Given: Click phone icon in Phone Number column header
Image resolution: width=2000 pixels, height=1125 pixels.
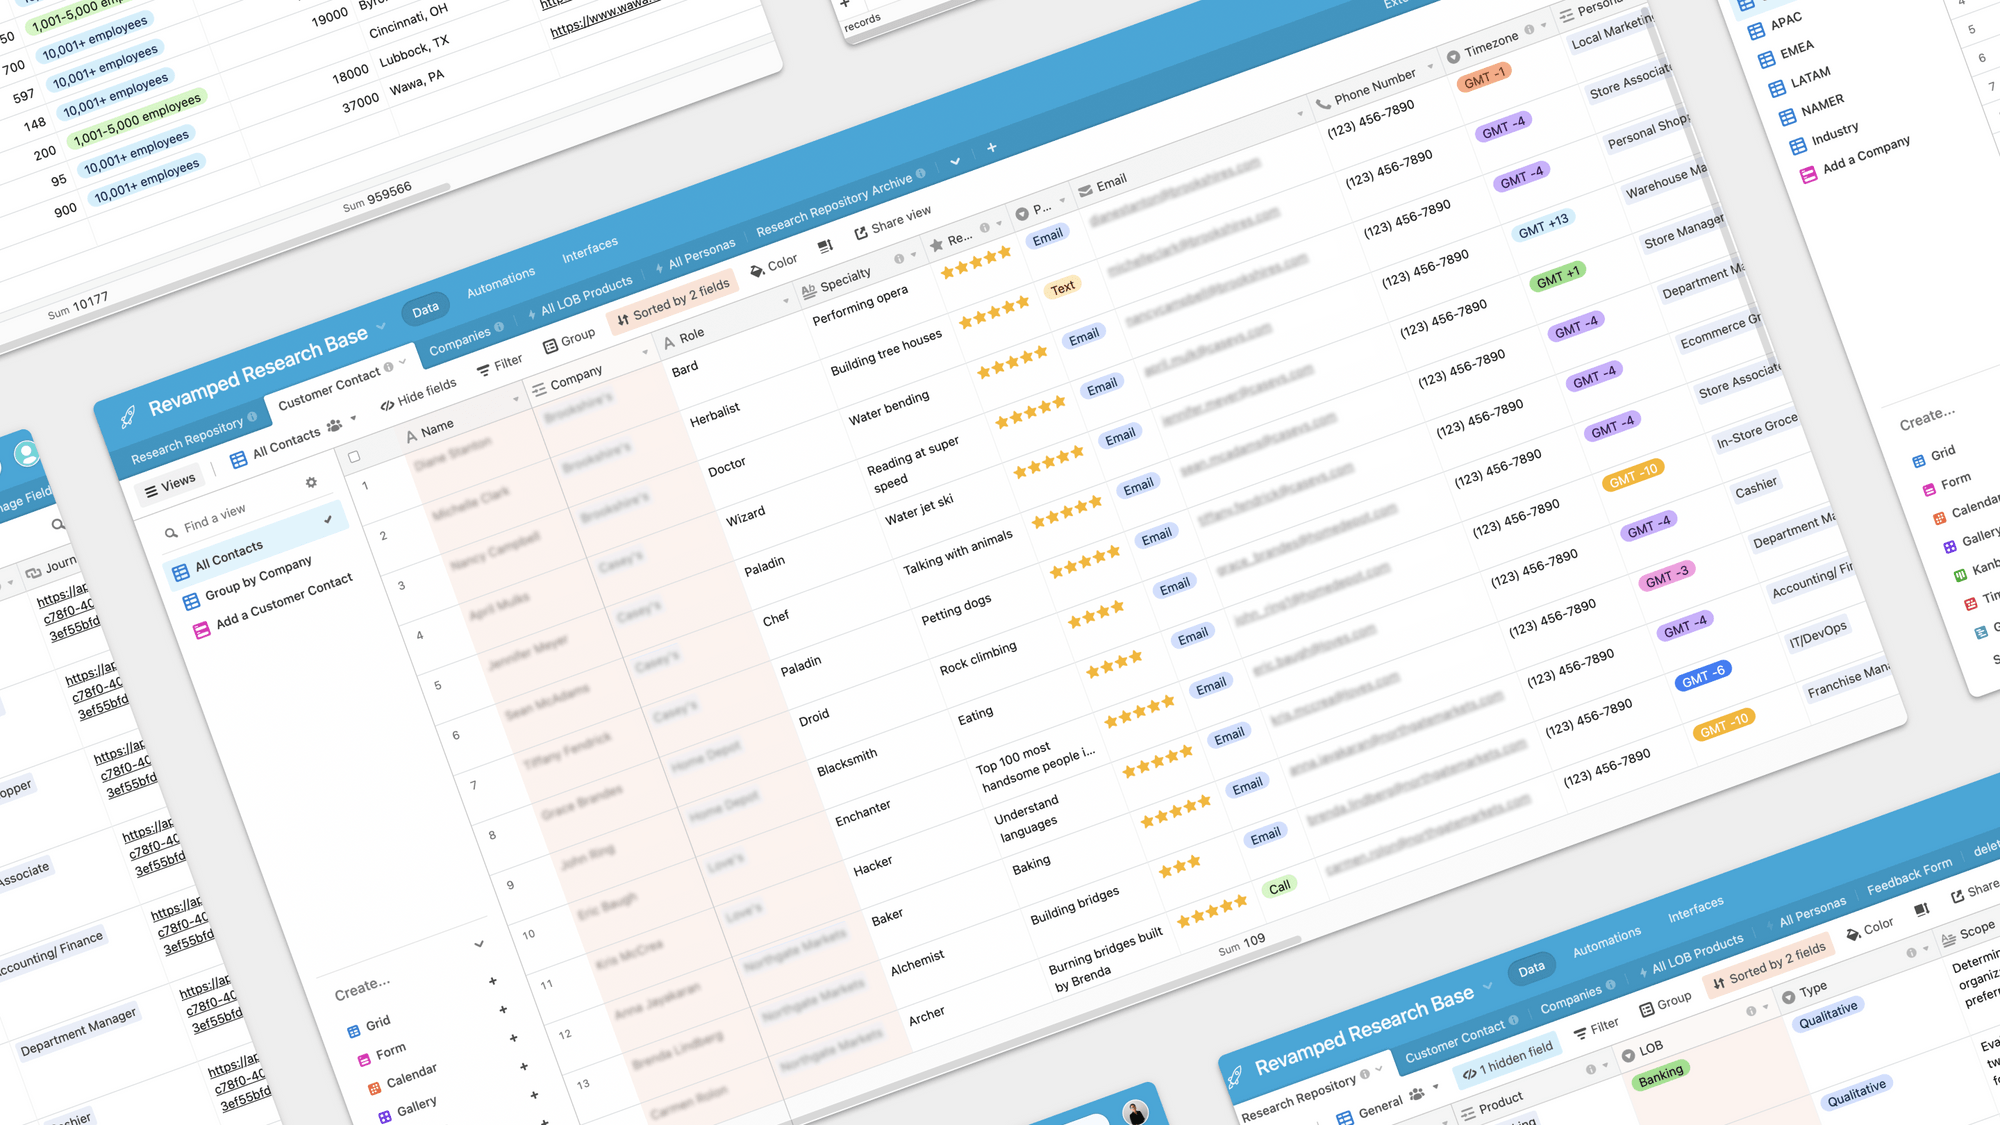Looking at the screenshot, I should [x=1323, y=103].
